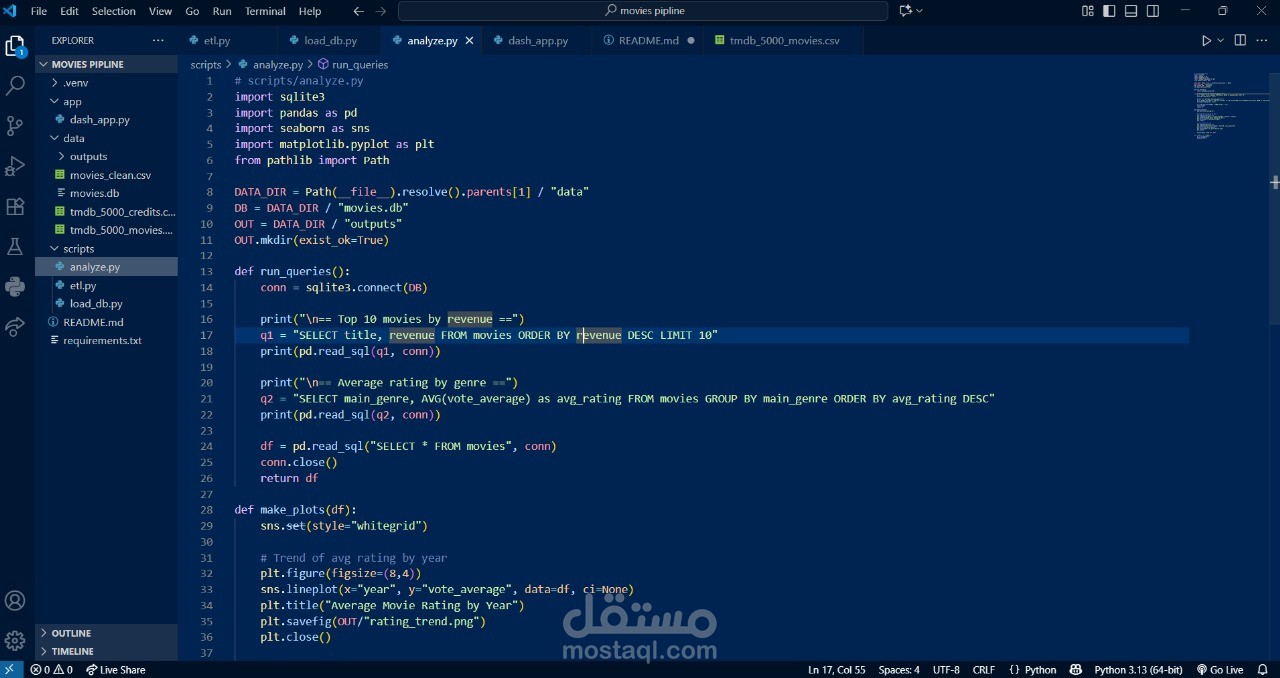Image resolution: width=1280 pixels, height=678 pixels.
Task: Click the Spaces: 4 indentation selector
Action: click(899, 670)
